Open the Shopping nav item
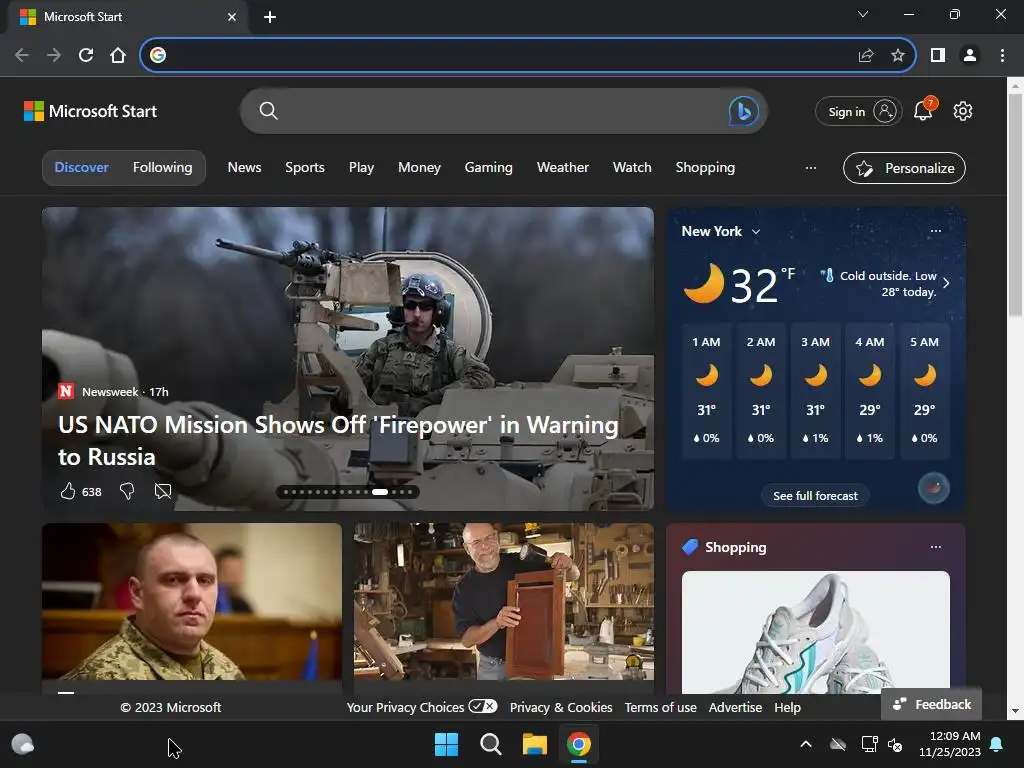 coord(705,168)
